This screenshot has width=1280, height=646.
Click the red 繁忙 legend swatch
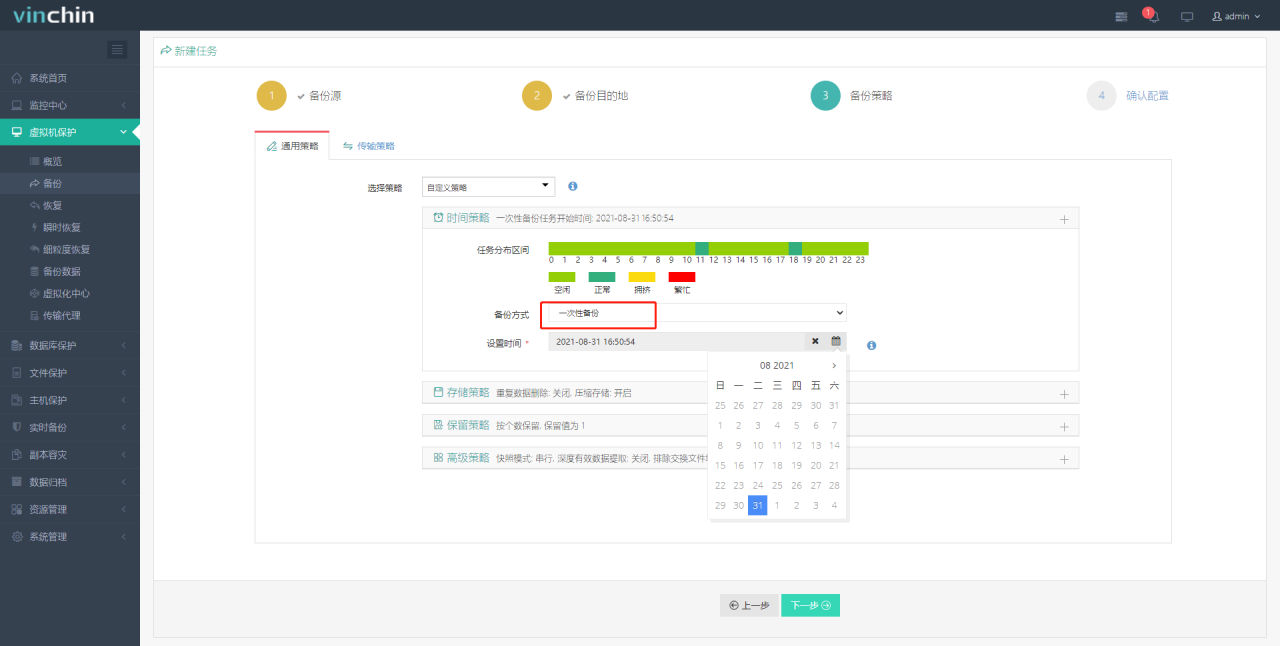point(682,276)
